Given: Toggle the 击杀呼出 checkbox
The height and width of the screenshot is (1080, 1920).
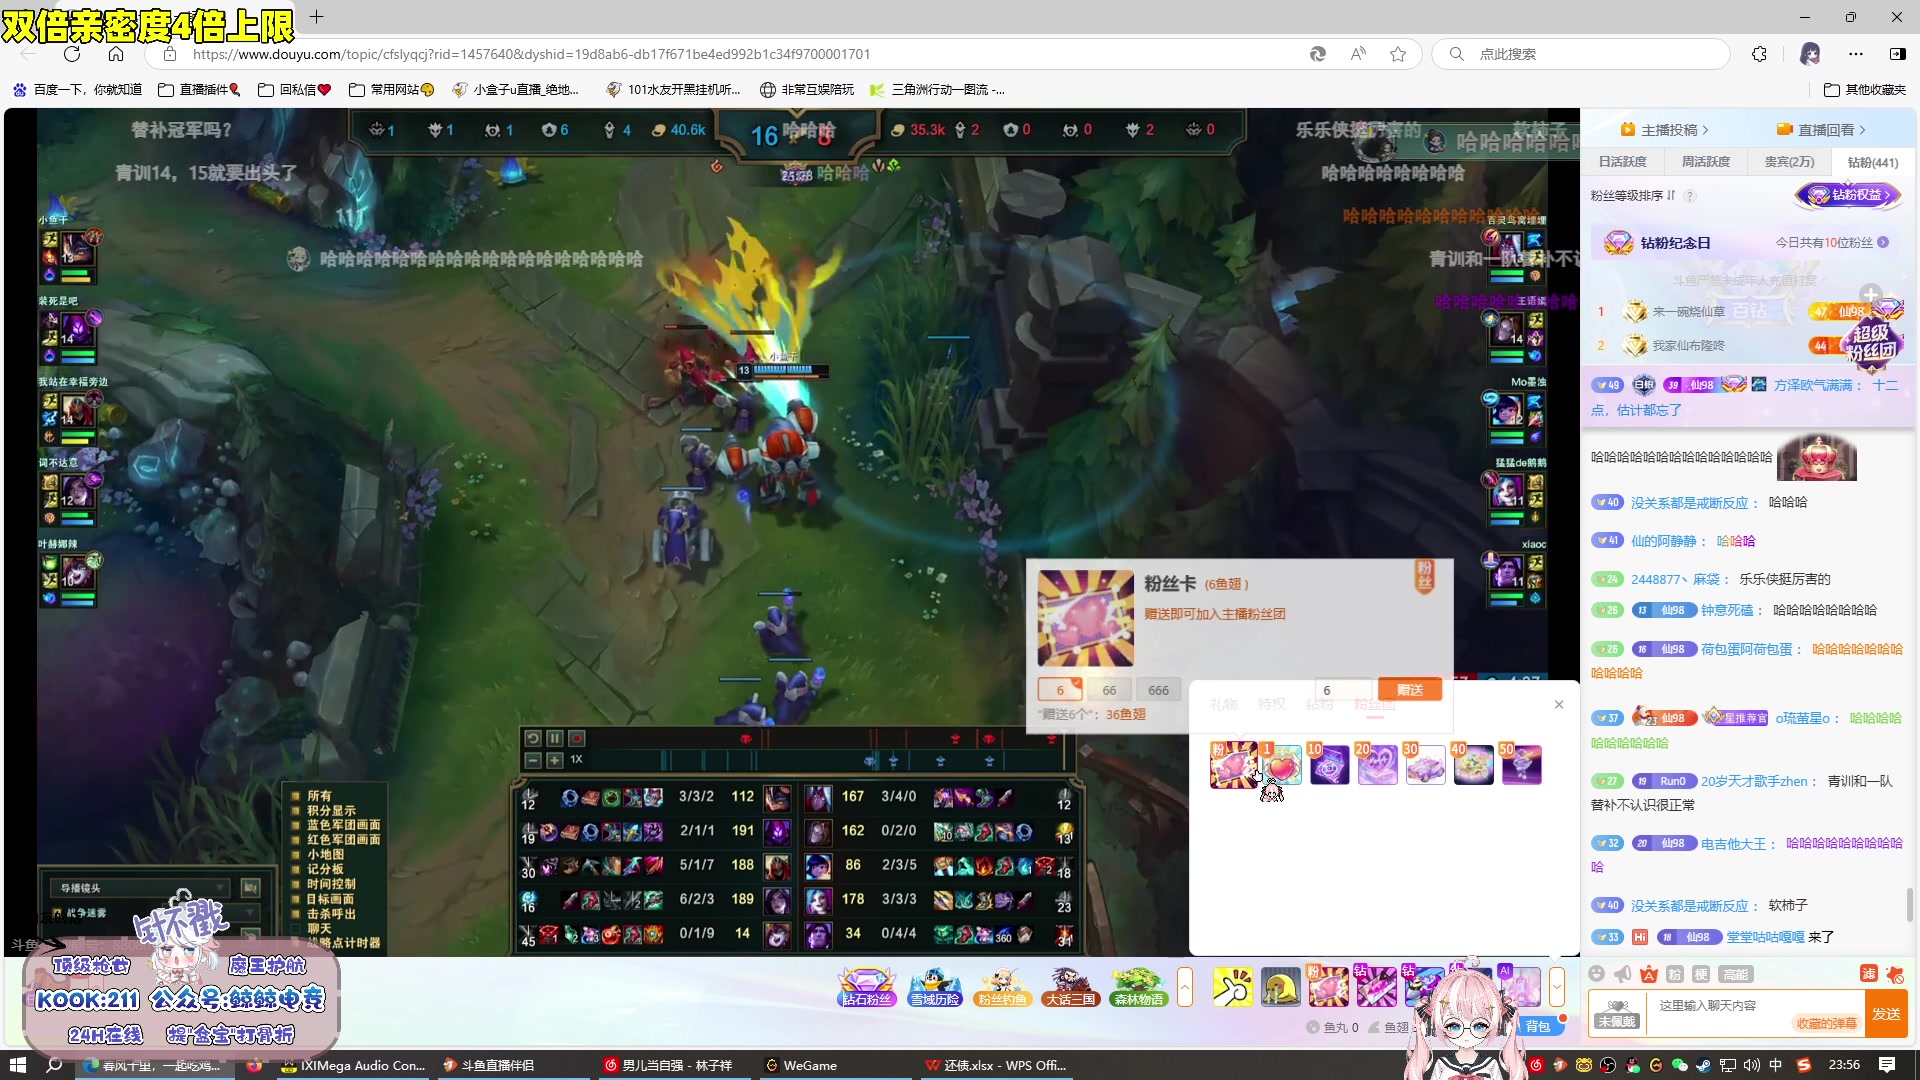Looking at the screenshot, I should point(295,915).
